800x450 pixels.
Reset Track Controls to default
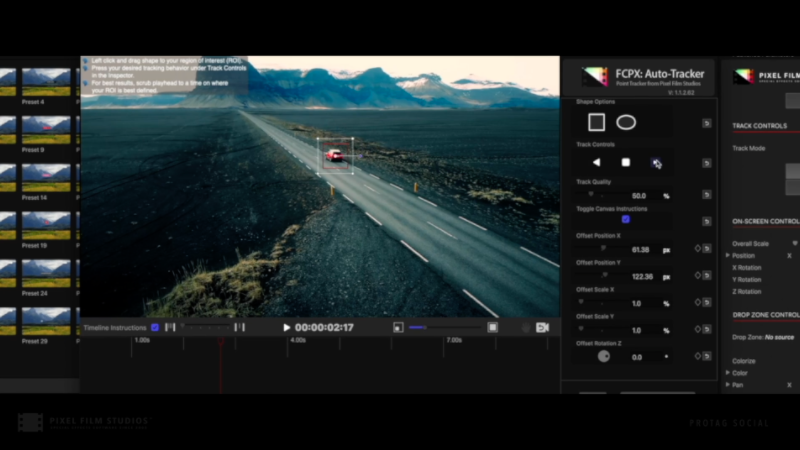click(707, 163)
